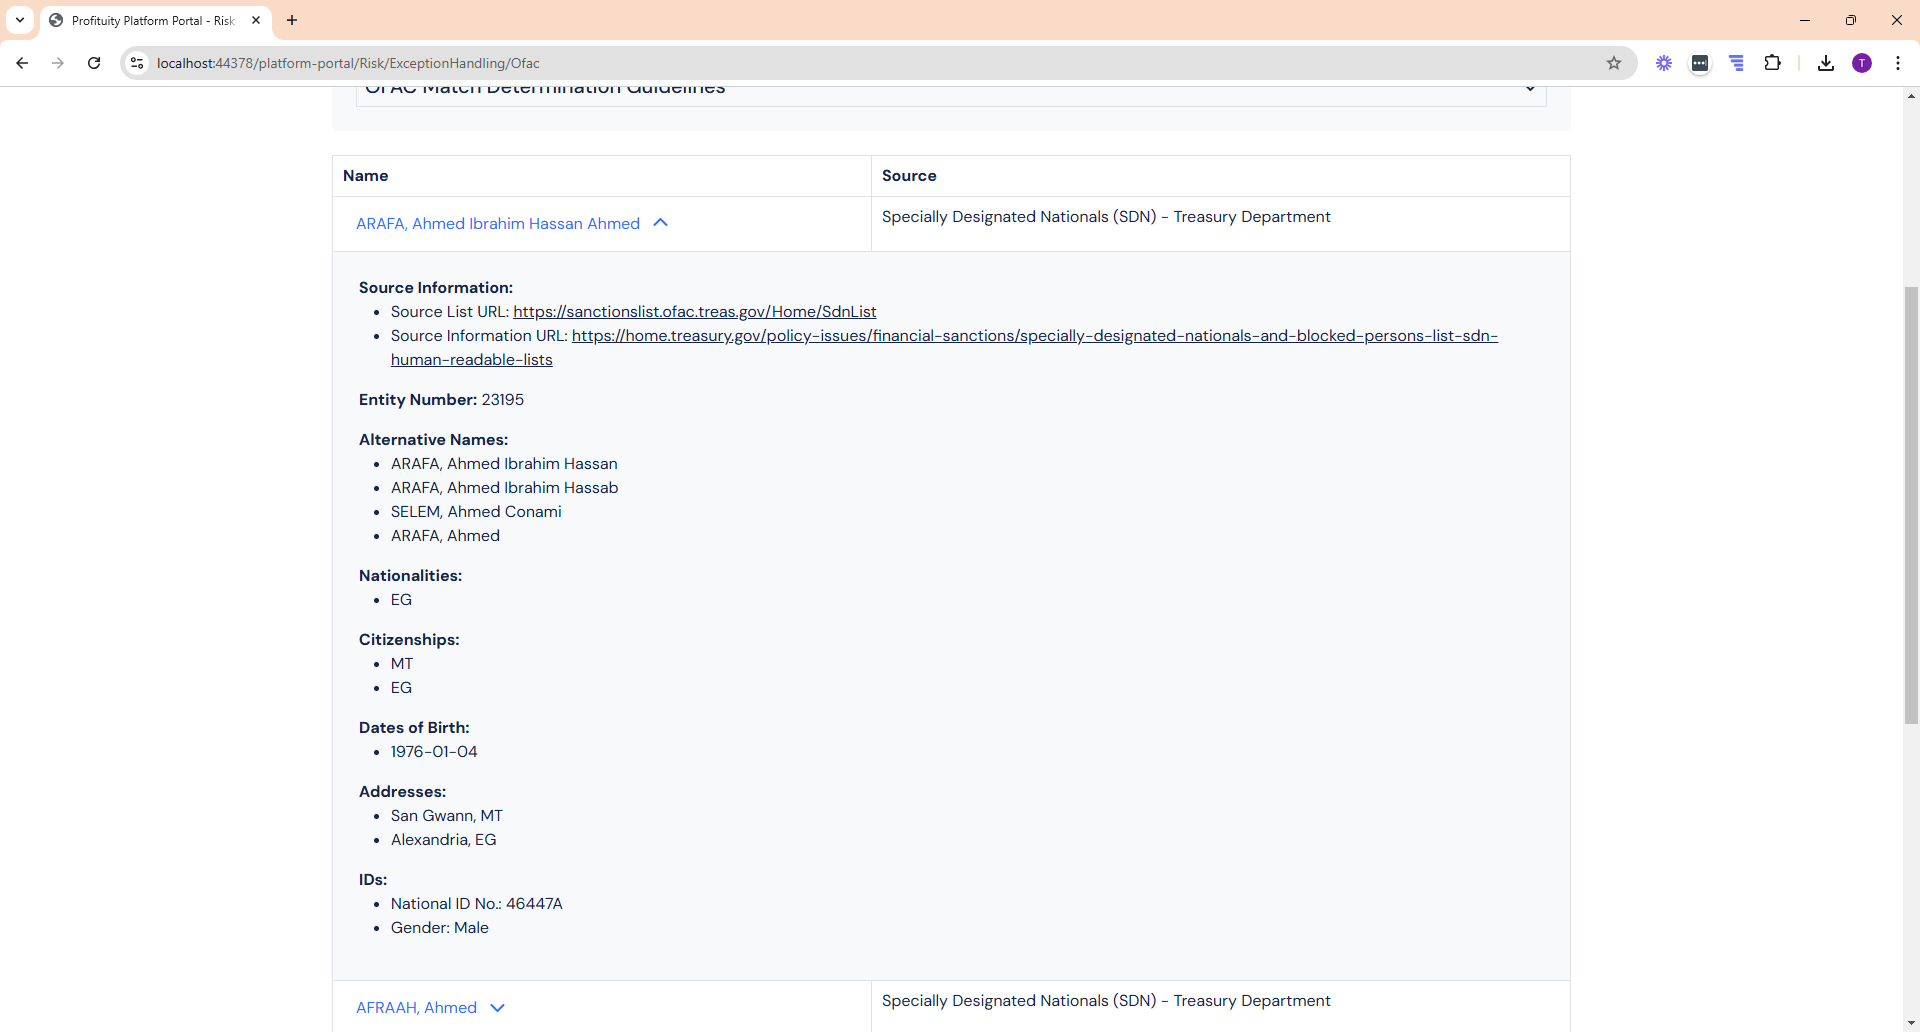The width and height of the screenshot is (1920, 1032).
Task: Click the address bar URL field
Action: (x=800, y=63)
